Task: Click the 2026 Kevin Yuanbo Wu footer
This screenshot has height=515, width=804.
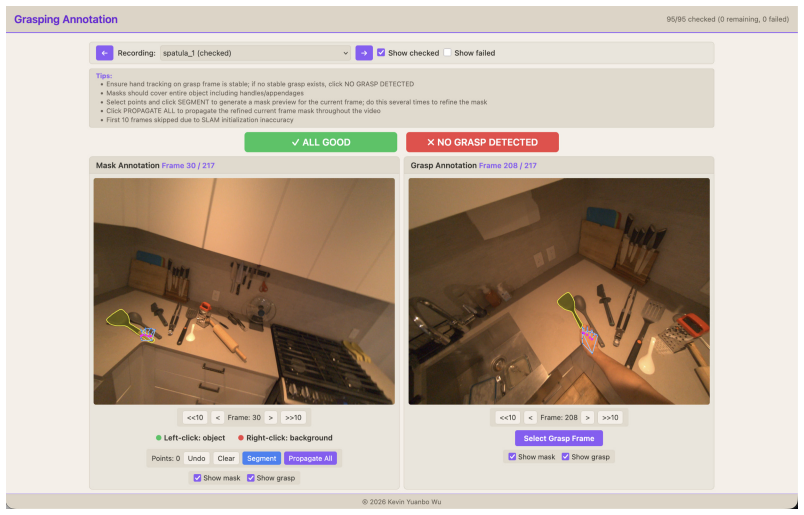Action: tap(401, 502)
